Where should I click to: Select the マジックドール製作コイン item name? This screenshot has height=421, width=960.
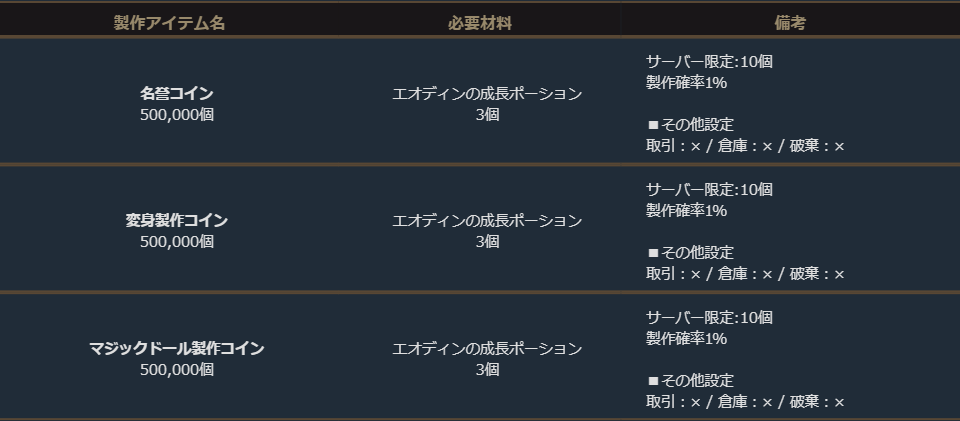pyautogui.click(x=177, y=348)
